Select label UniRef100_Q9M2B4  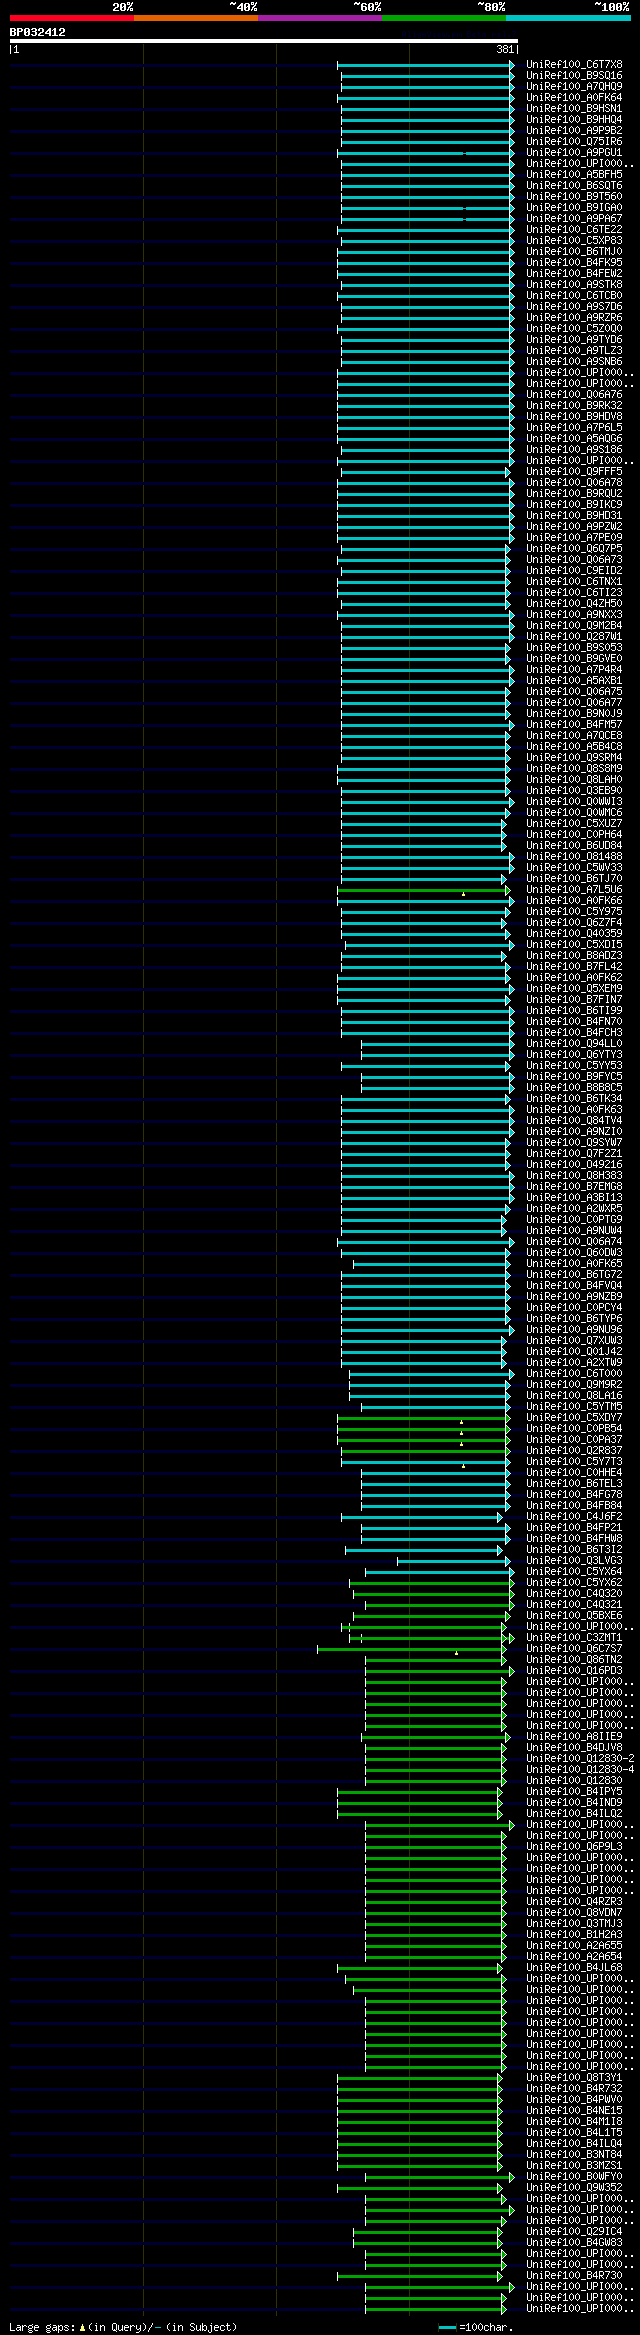pyautogui.click(x=574, y=625)
